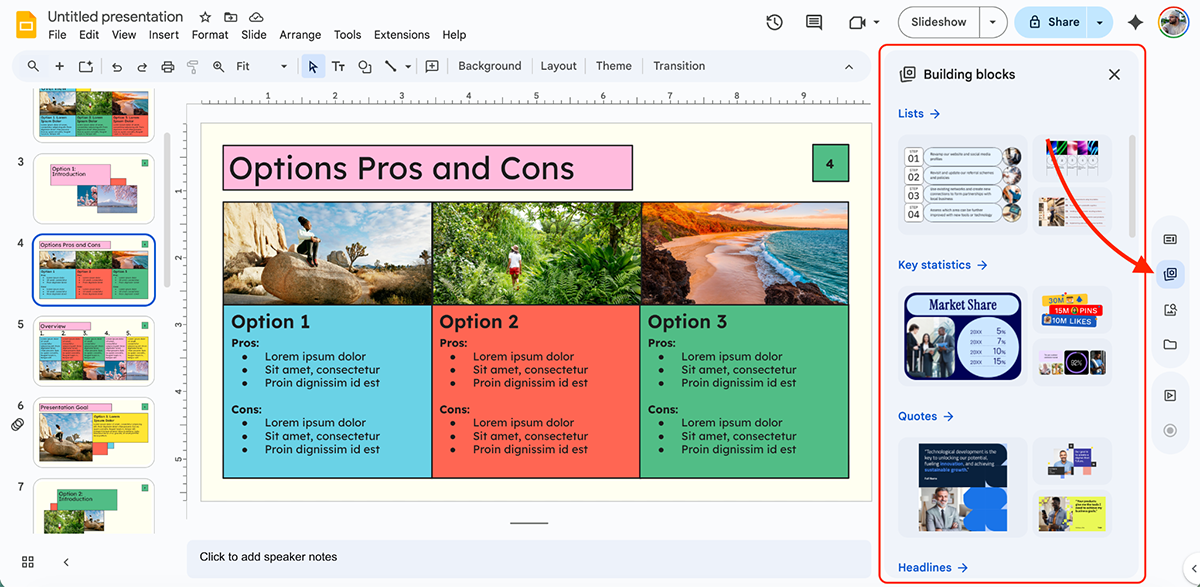Click the Slideshow button
This screenshot has height=587, width=1200.
coord(937,22)
